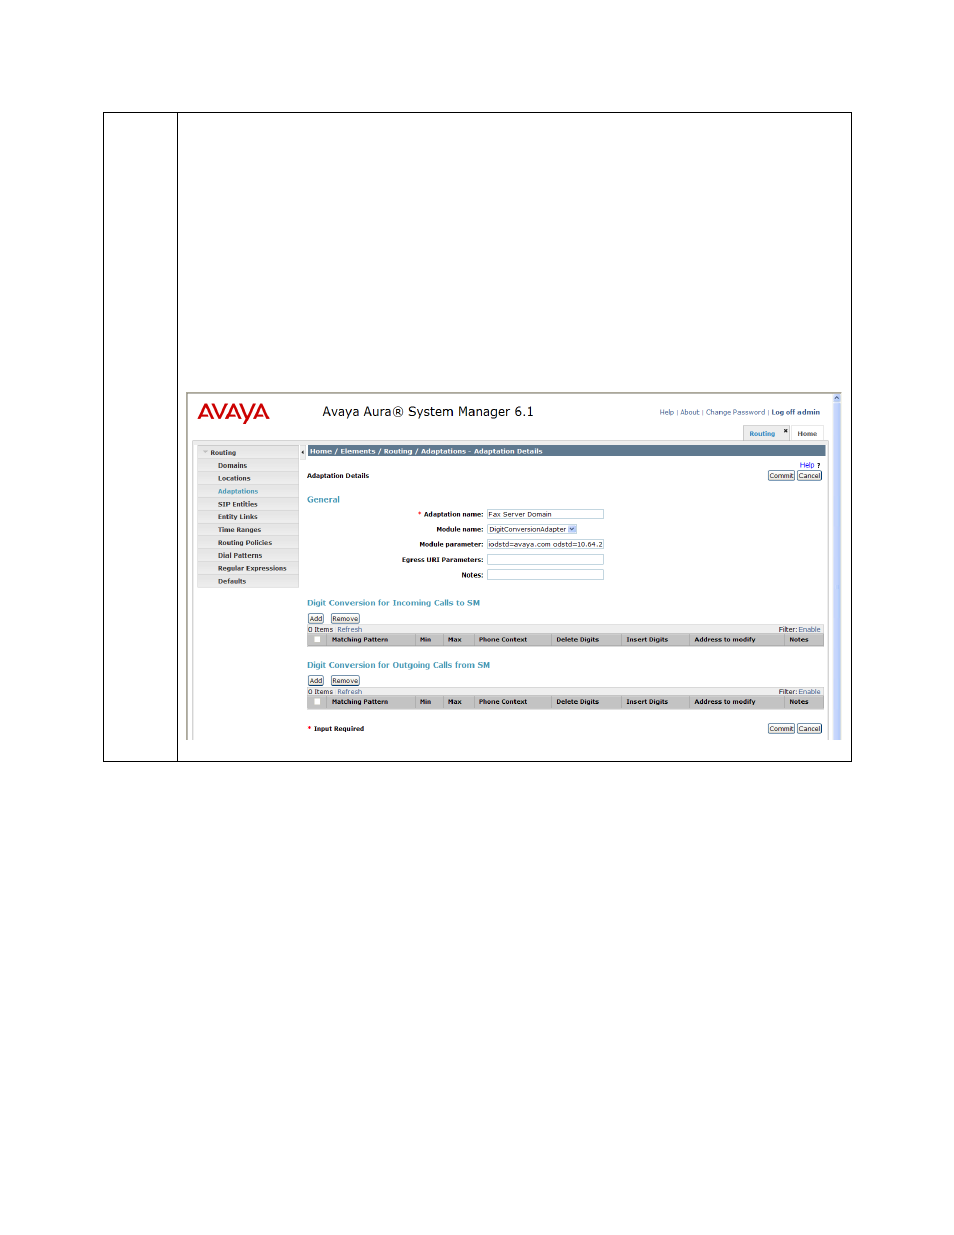Open Locations in the routing menu
The width and height of the screenshot is (954, 1235).
234,478
